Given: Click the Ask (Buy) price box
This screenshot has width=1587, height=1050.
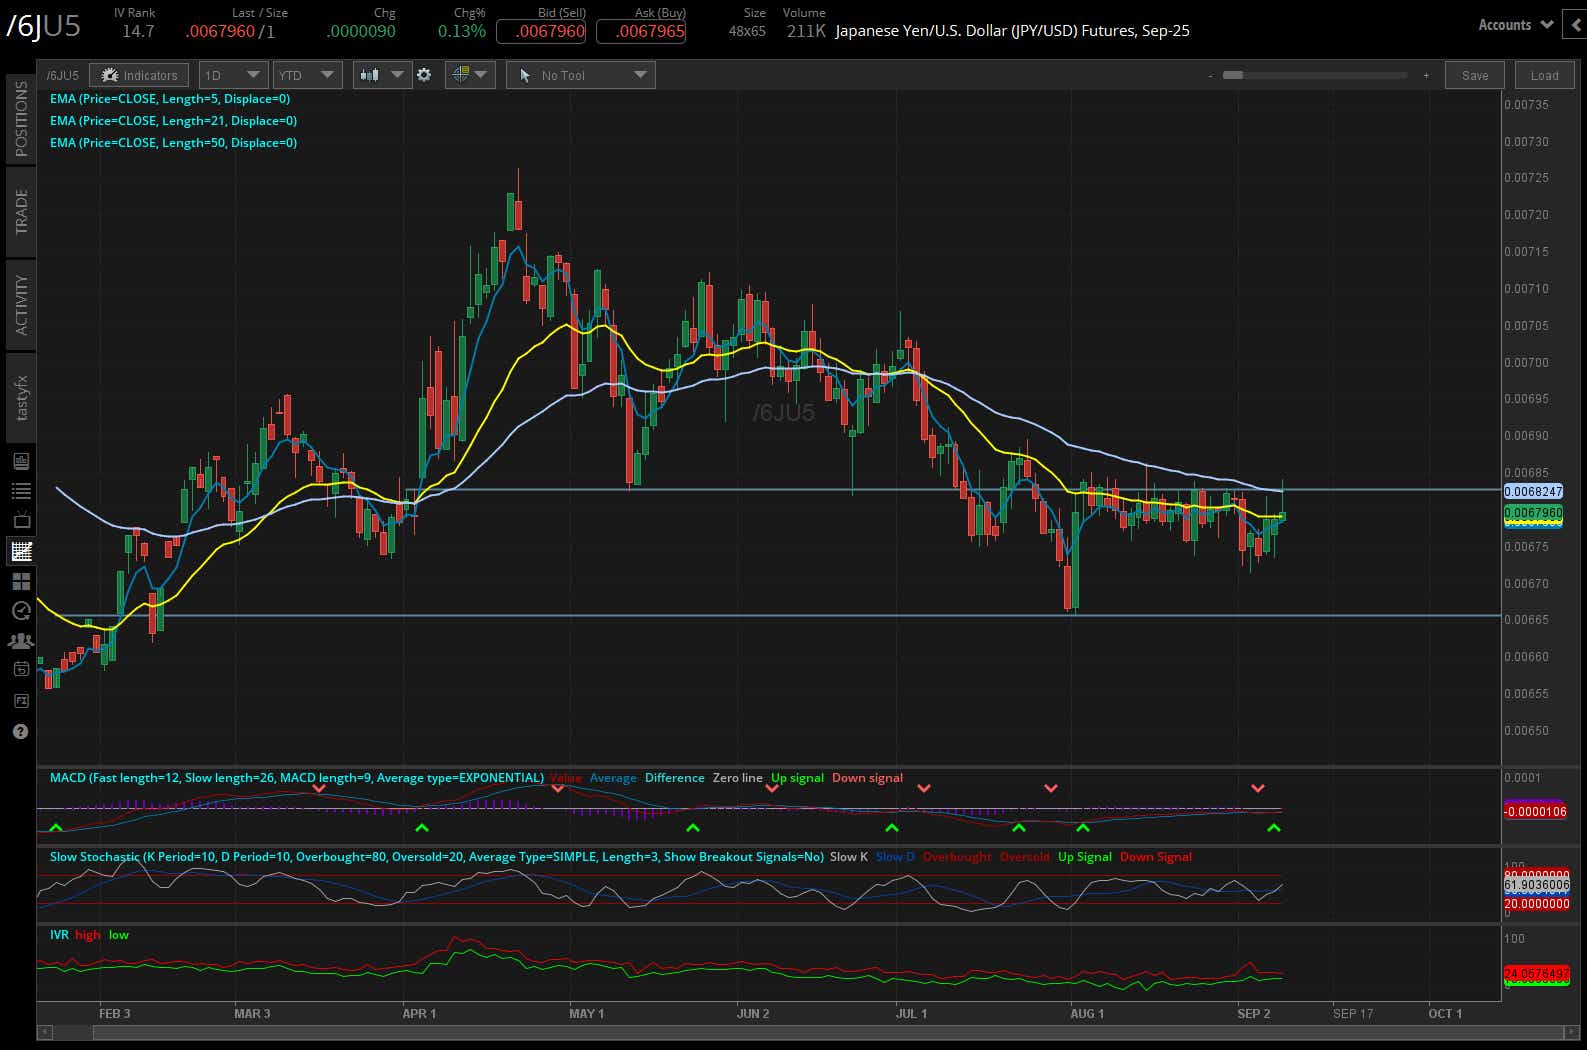Looking at the screenshot, I should click(641, 31).
